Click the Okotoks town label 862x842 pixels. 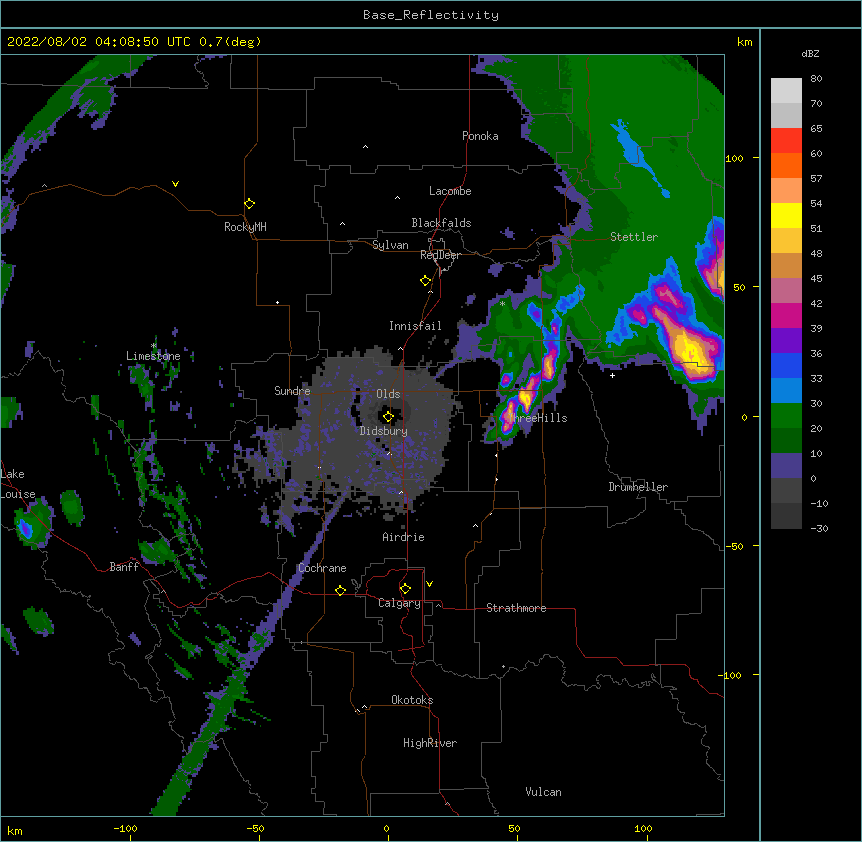412,700
